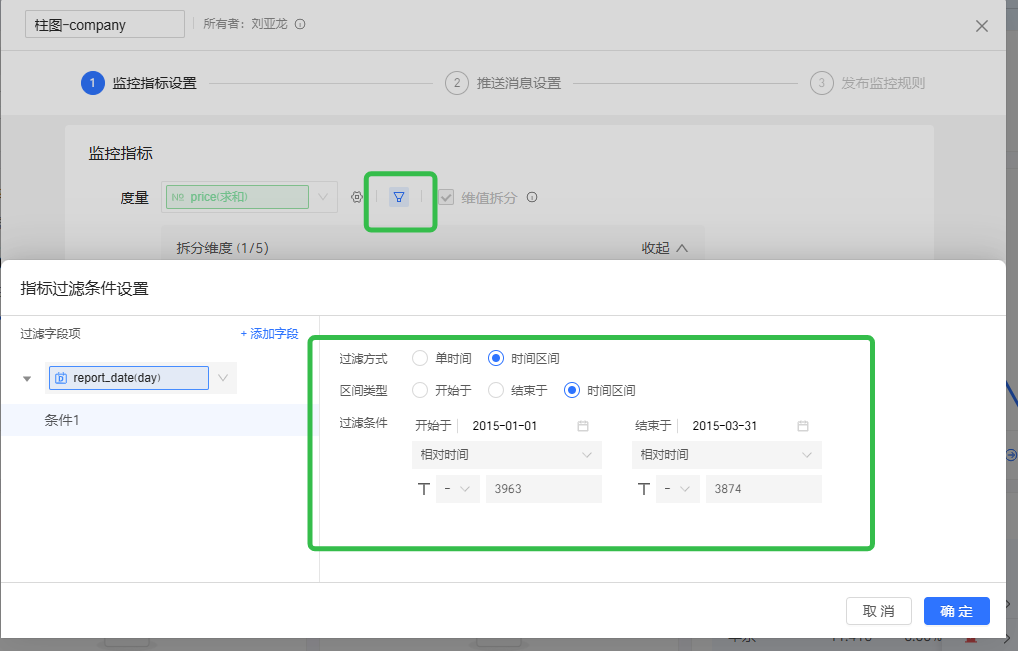Click the settings gear icon next to price field

pyautogui.click(x=357, y=197)
